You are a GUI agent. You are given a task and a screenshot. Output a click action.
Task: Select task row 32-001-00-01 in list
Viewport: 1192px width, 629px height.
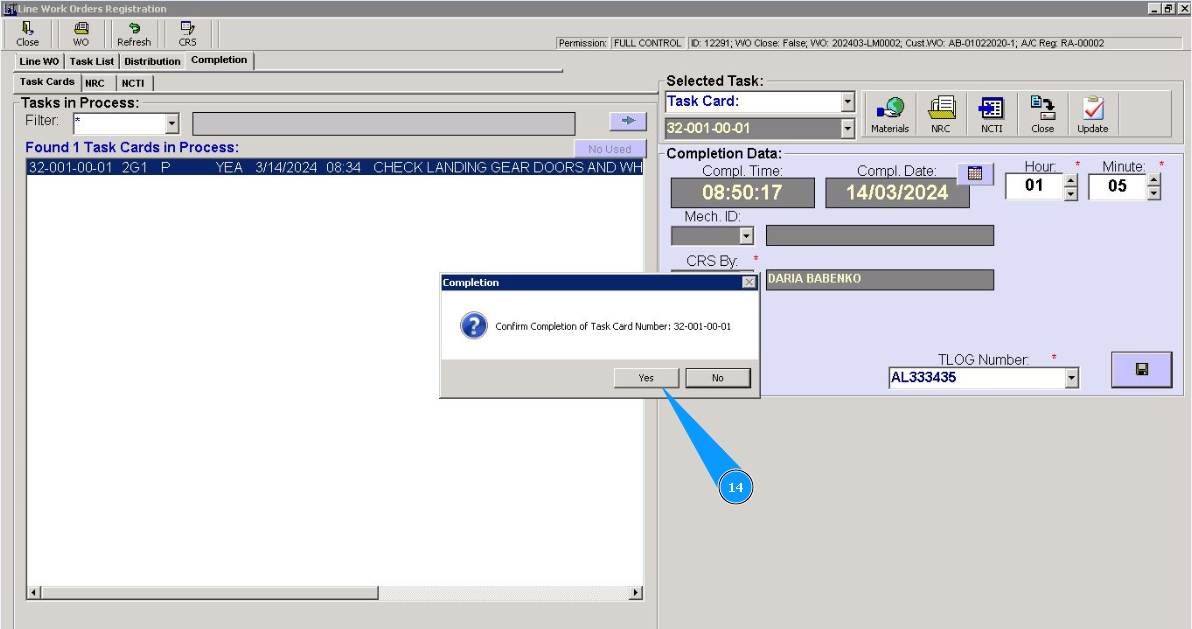[x=335, y=167]
